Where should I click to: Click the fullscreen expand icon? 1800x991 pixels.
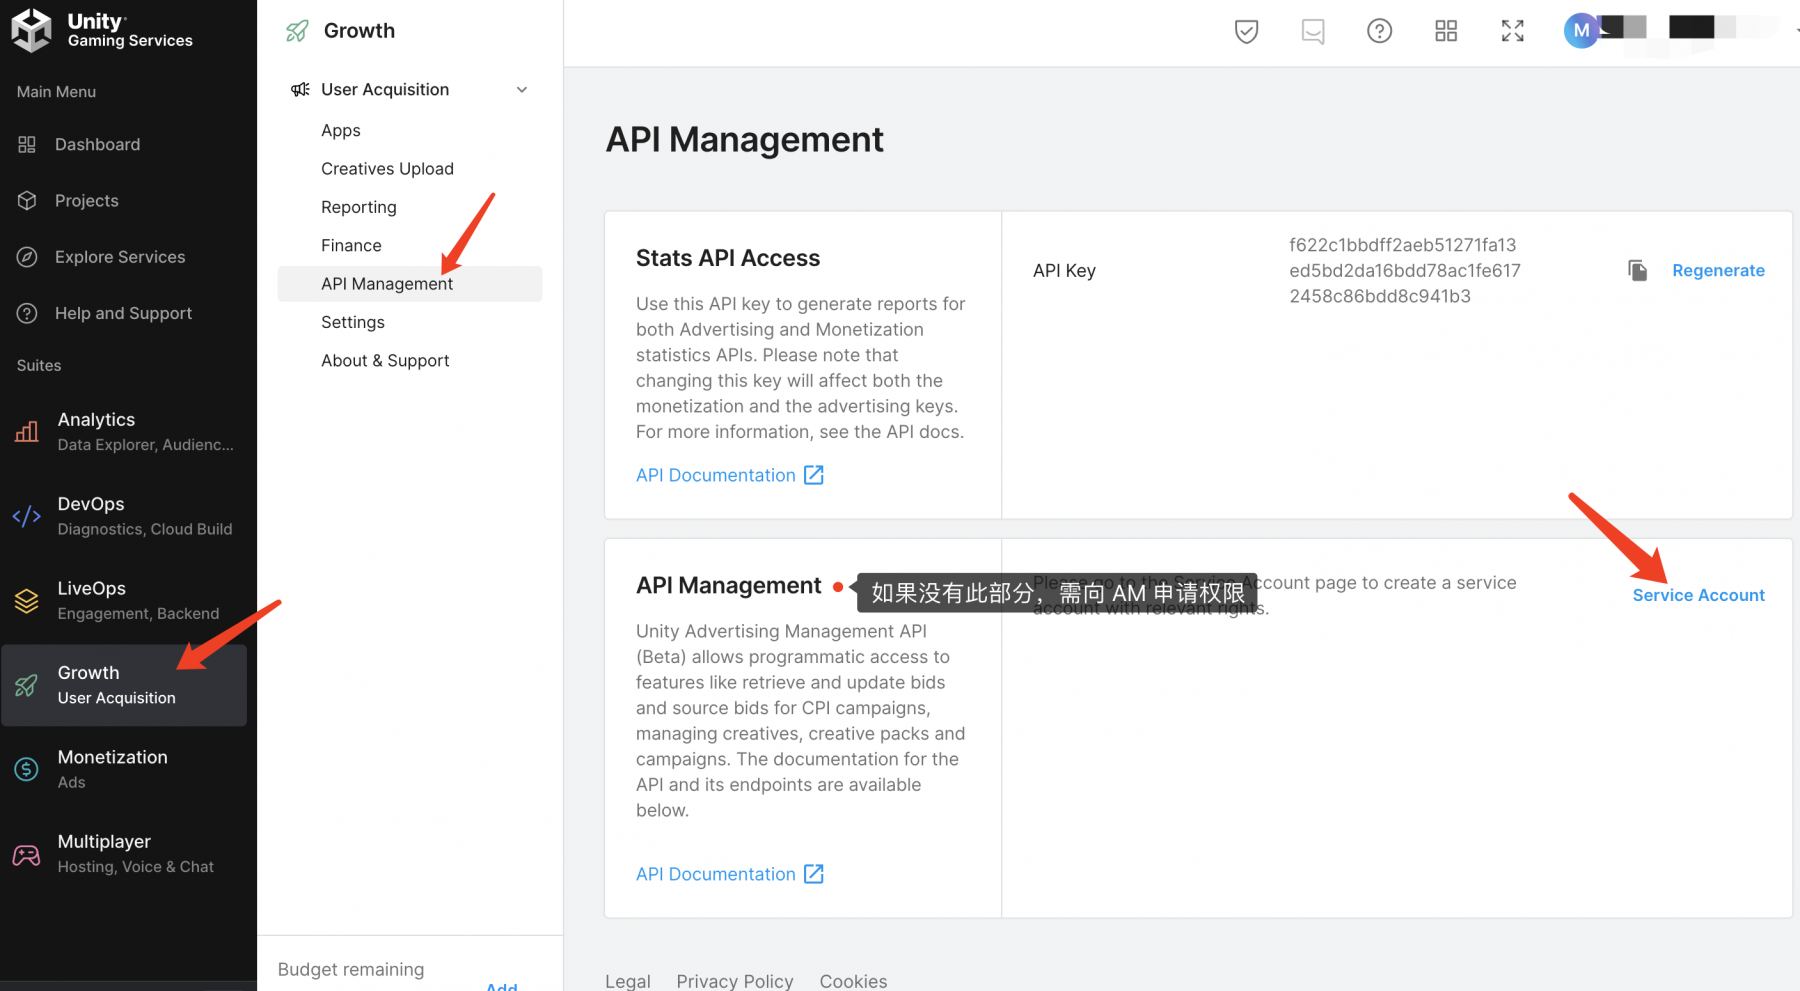(x=1512, y=31)
